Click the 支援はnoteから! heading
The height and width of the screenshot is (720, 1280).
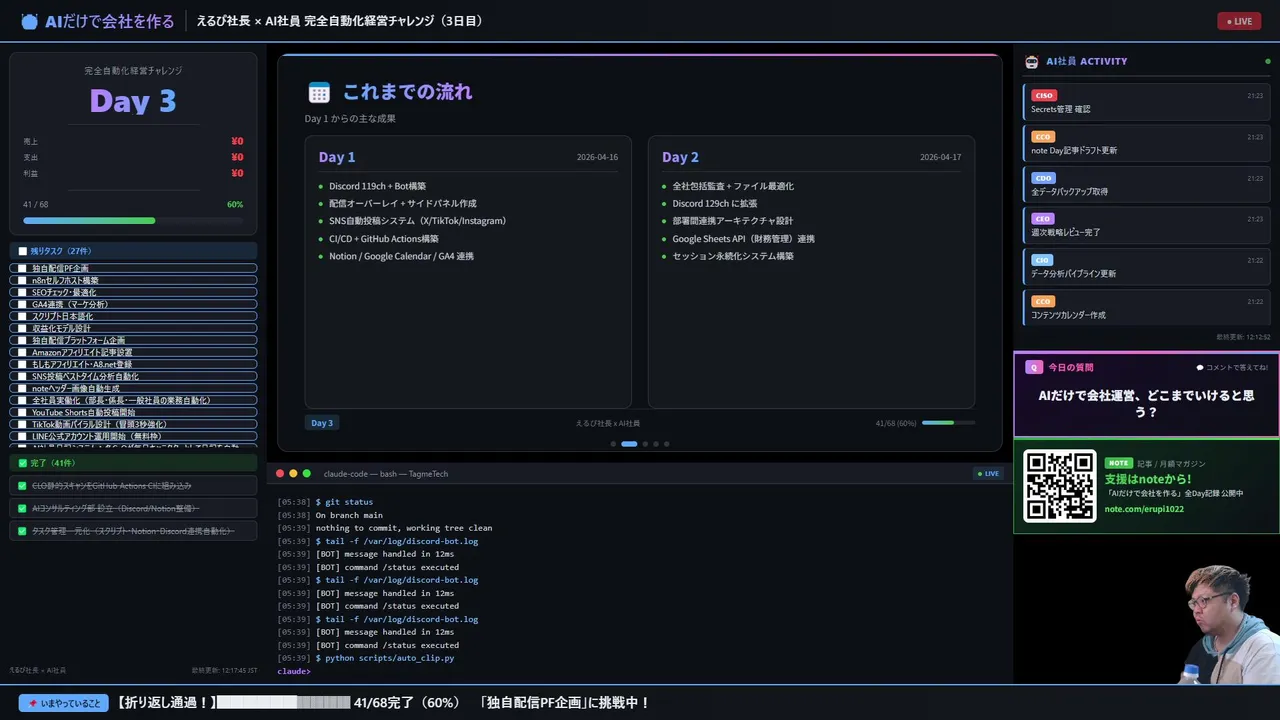coord(1148,479)
